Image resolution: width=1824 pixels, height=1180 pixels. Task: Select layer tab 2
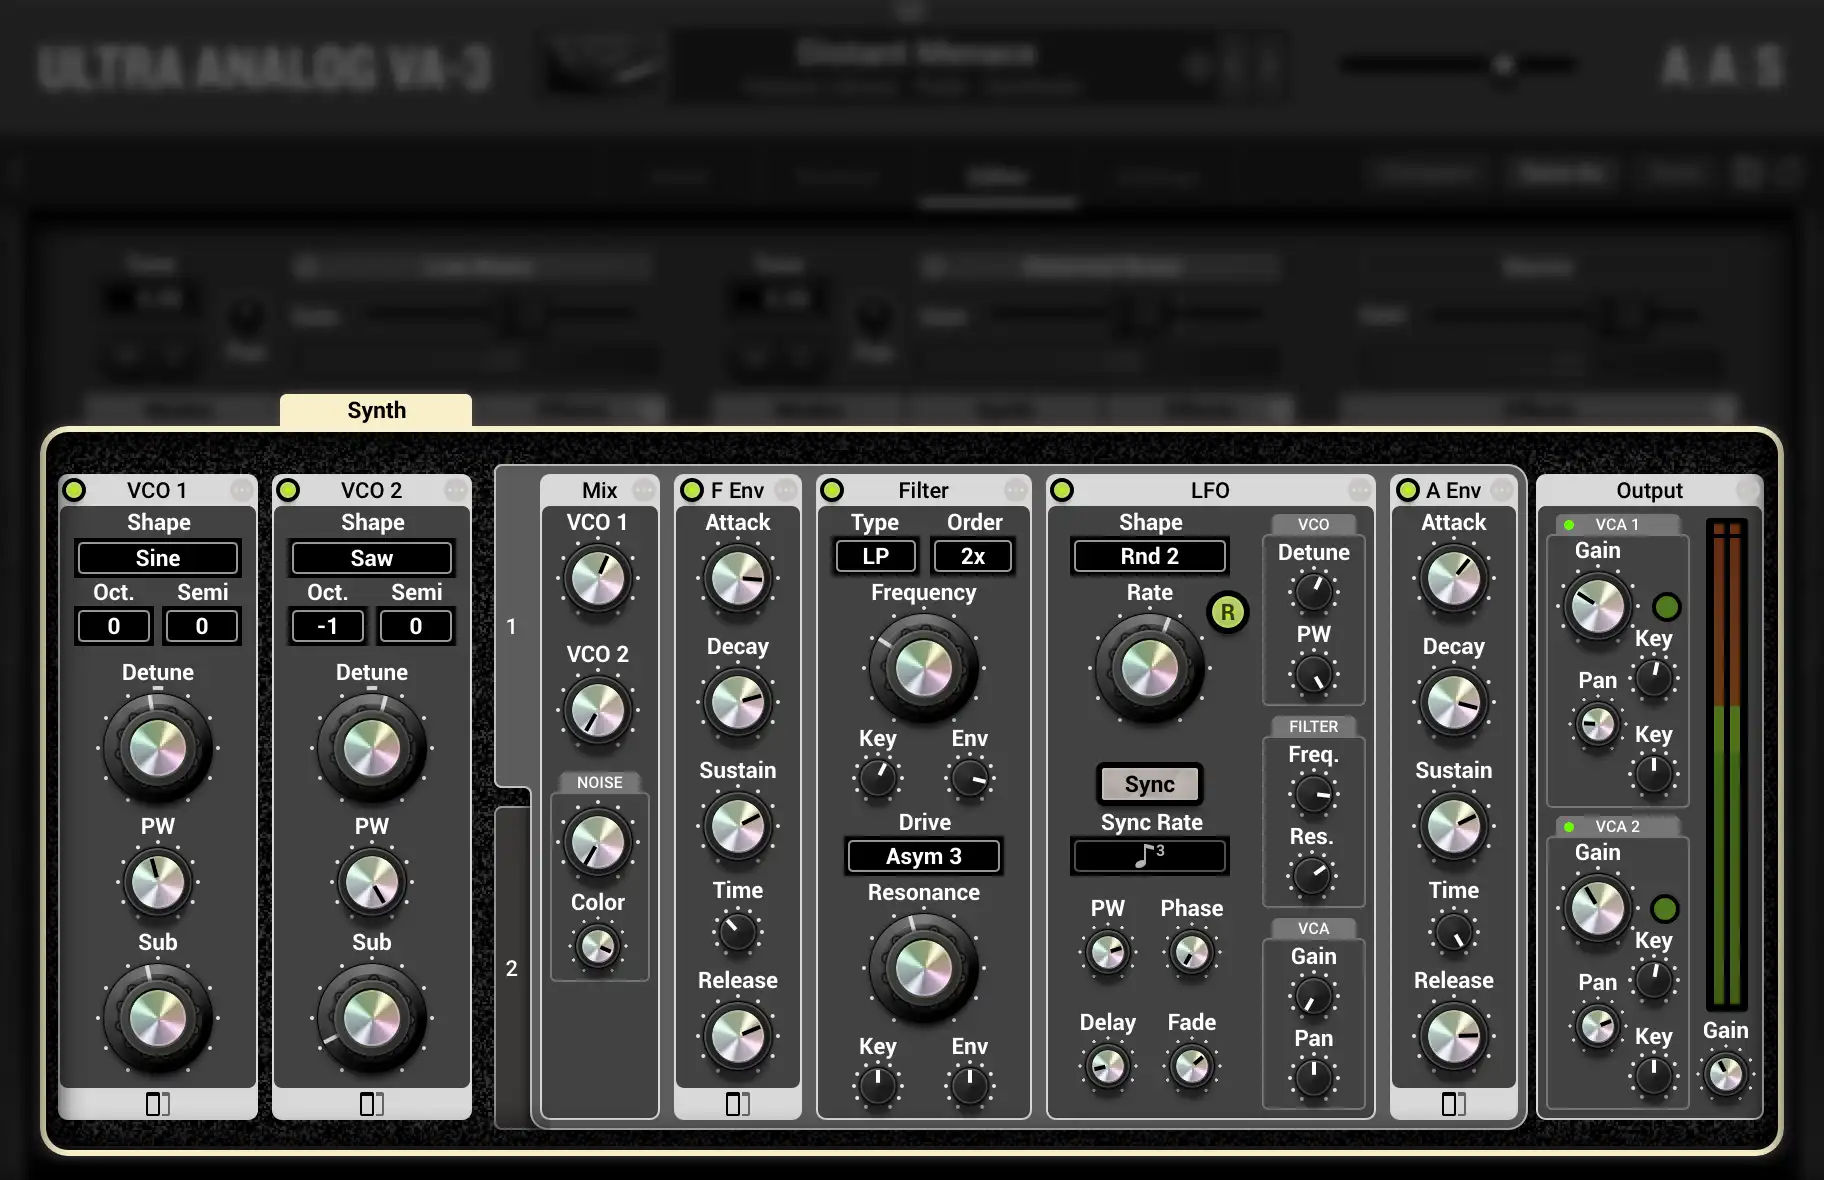(x=513, y=968)
